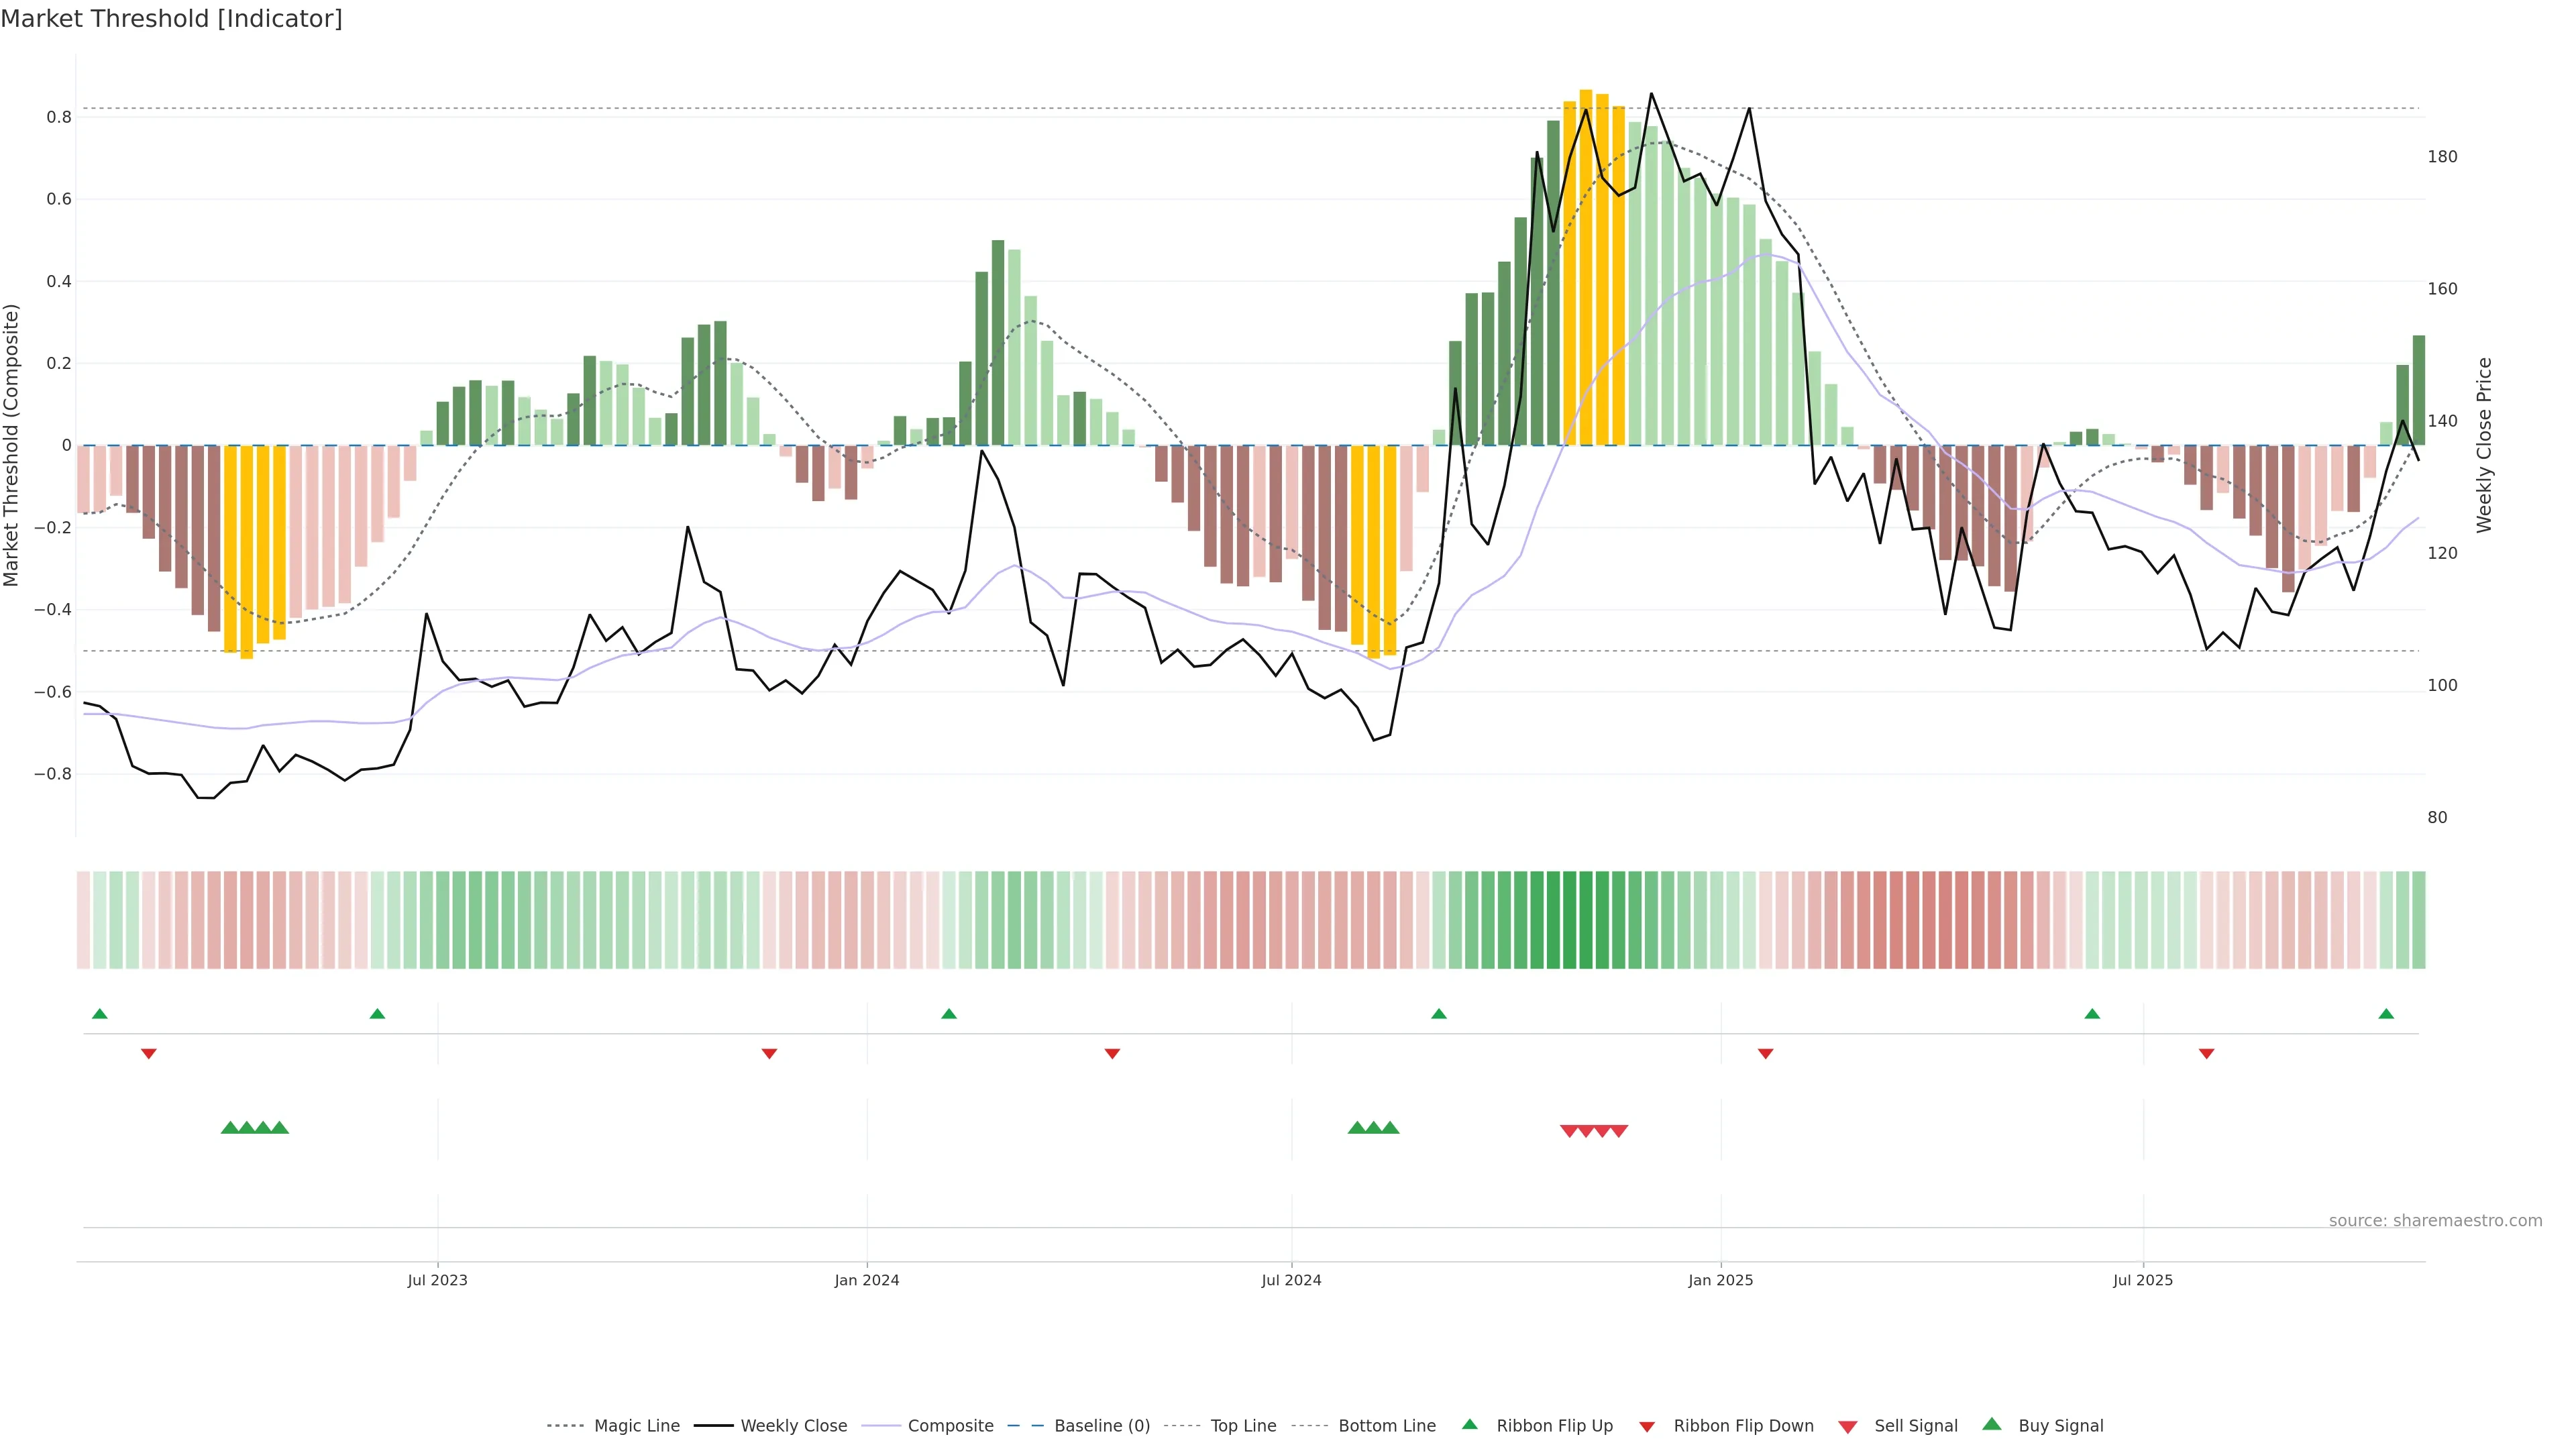The image size is (2576, 1449).
Task: Click the source: sharemaestro.com text
Action: 2435,1221
